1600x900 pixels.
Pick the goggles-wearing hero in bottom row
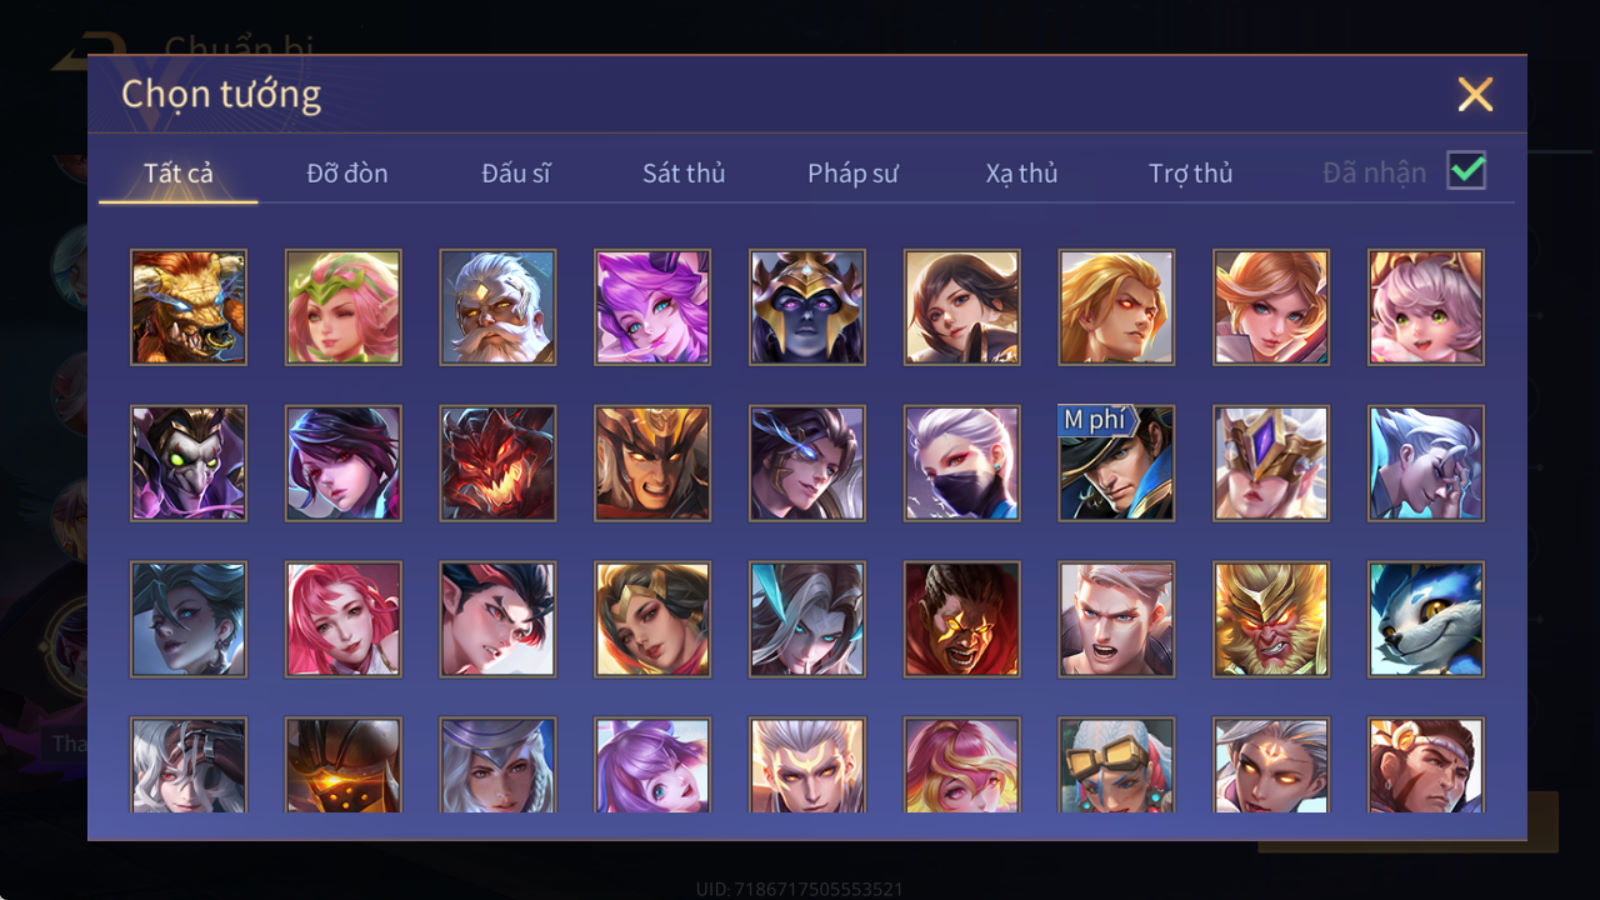1116,765
